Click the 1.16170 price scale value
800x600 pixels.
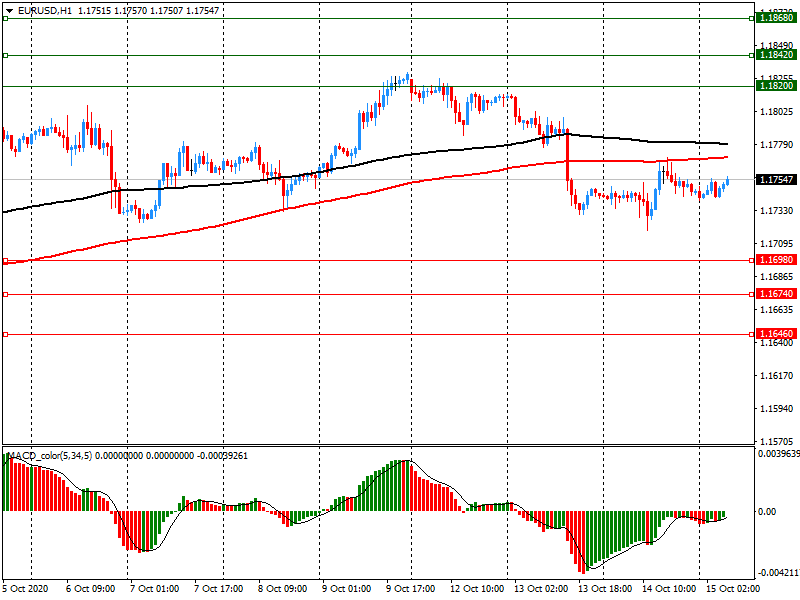click(x=777, y=376)
